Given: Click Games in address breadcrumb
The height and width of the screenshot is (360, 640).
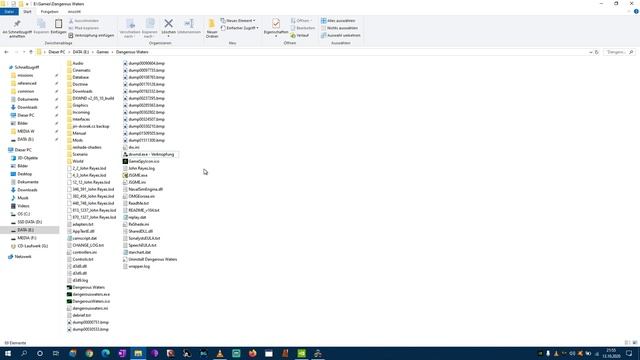Looking at the screenshot, I should (102, 52).
